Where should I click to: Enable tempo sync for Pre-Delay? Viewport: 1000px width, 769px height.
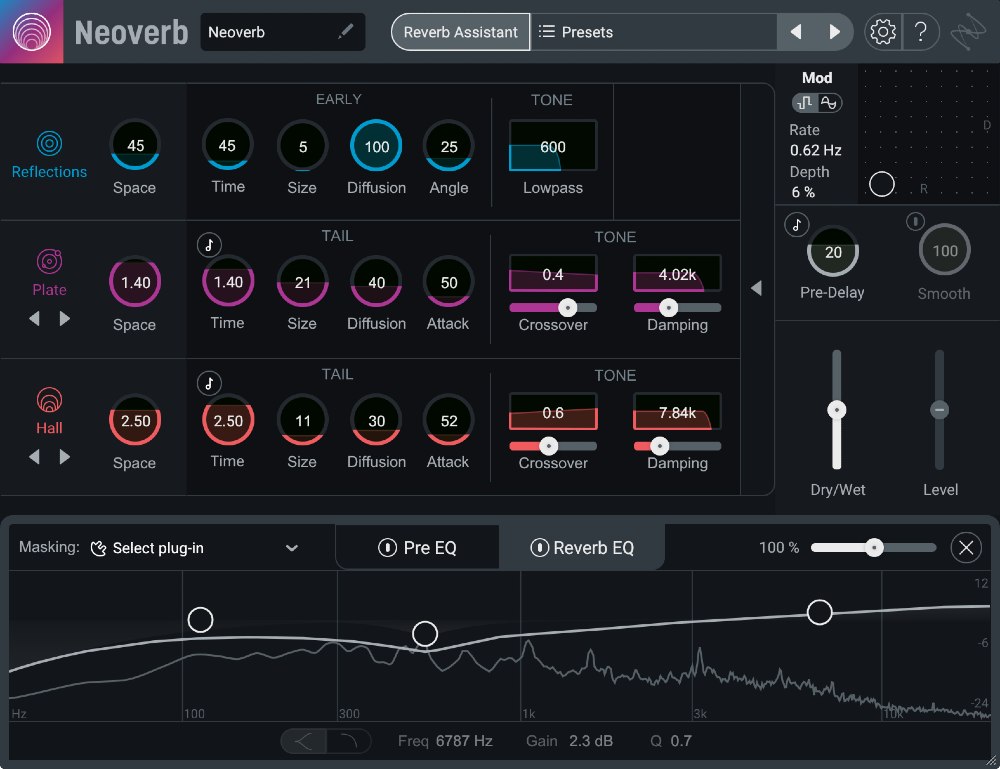click(796, 224)
